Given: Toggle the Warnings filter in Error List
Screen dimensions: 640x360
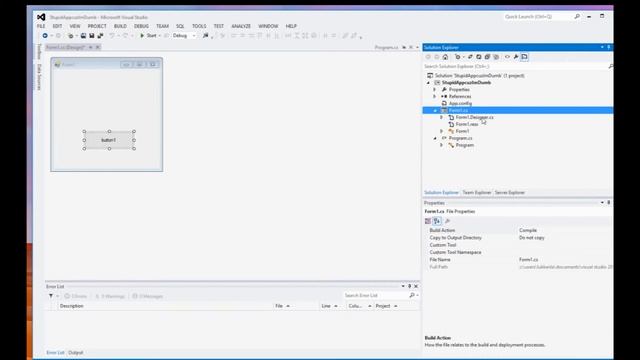Looking at the screenshot, I should tap(110, 296).
